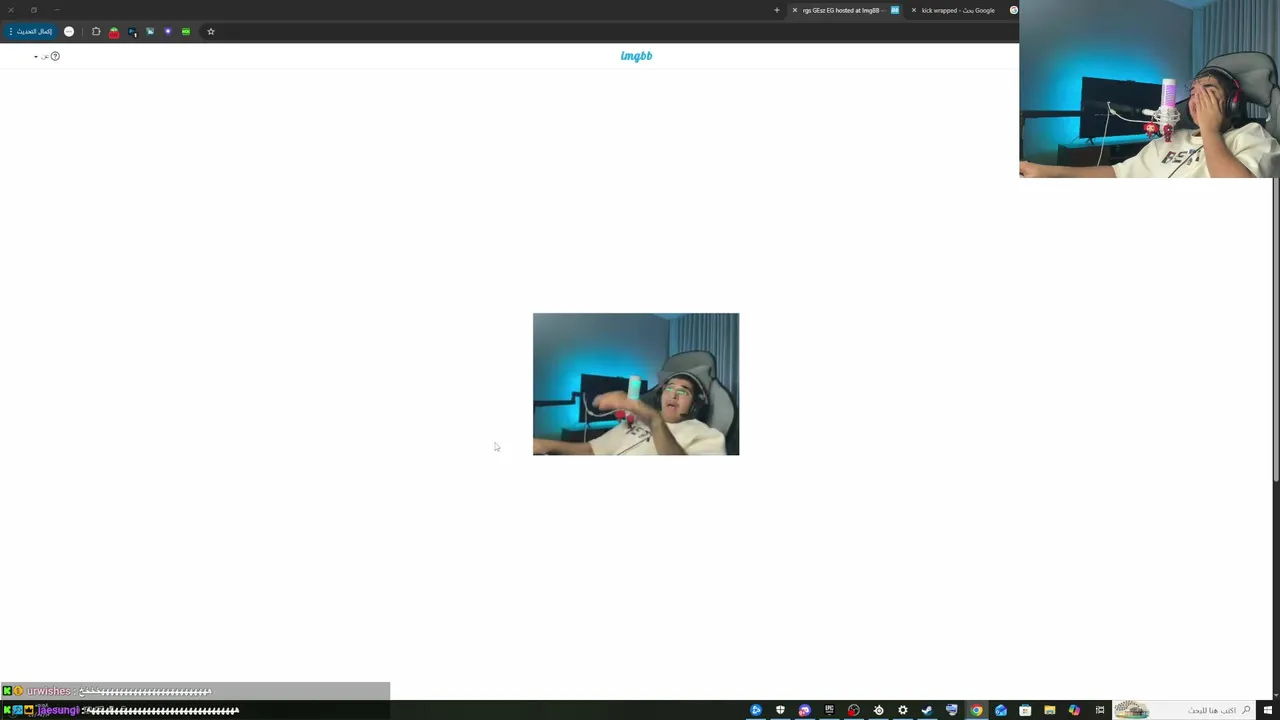This screenshot has width=1280, height=720.
Task: Open Microsoft Copilot from taskbar
Action: 1074,710
